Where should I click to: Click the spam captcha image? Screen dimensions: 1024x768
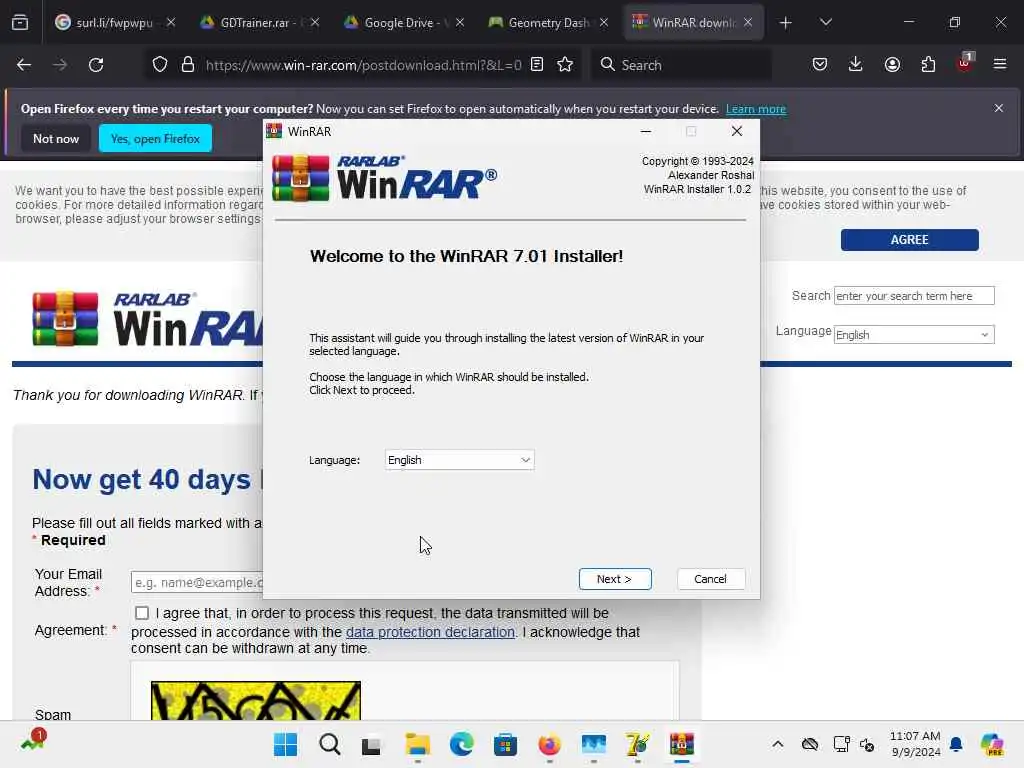pos(255,700)
